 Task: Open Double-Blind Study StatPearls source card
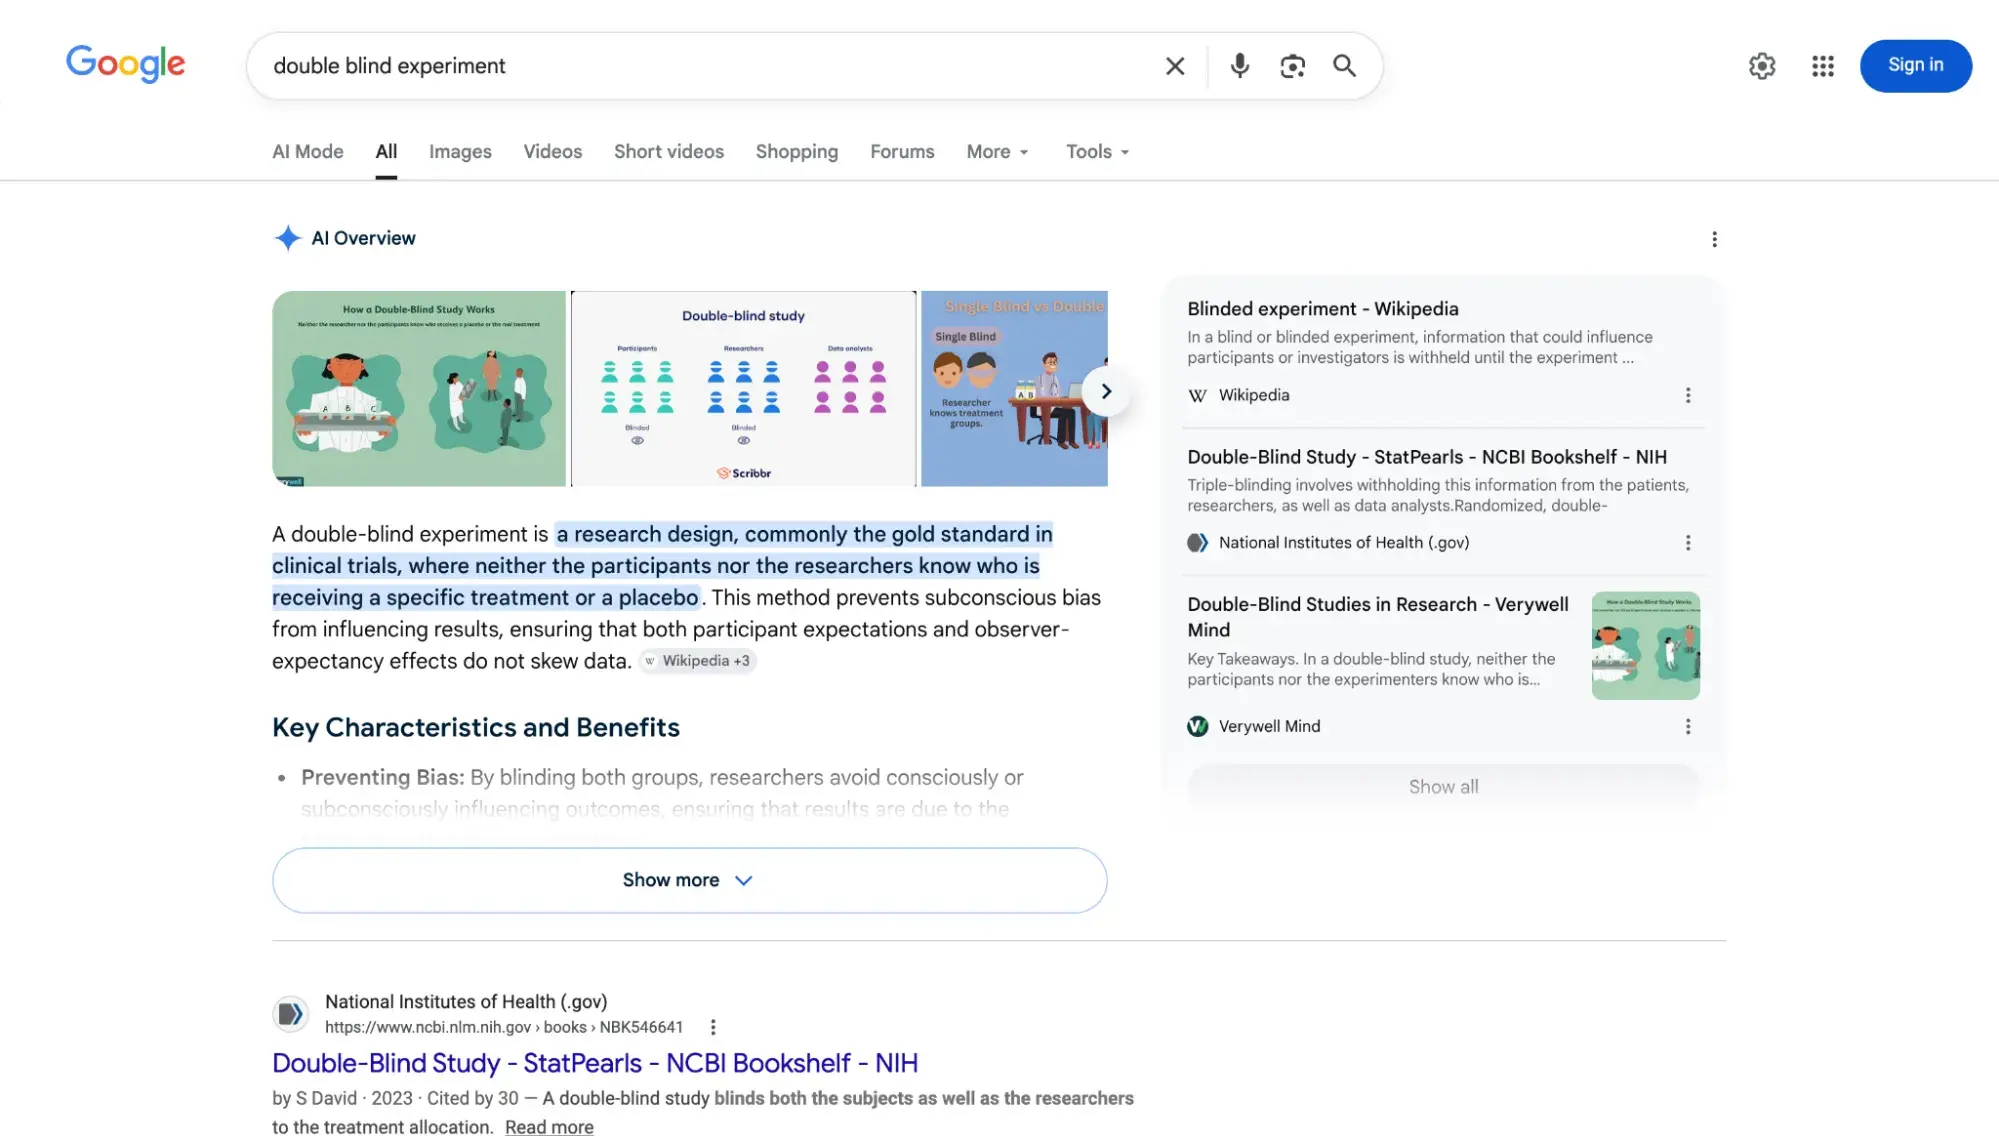tap(1427, 457)
